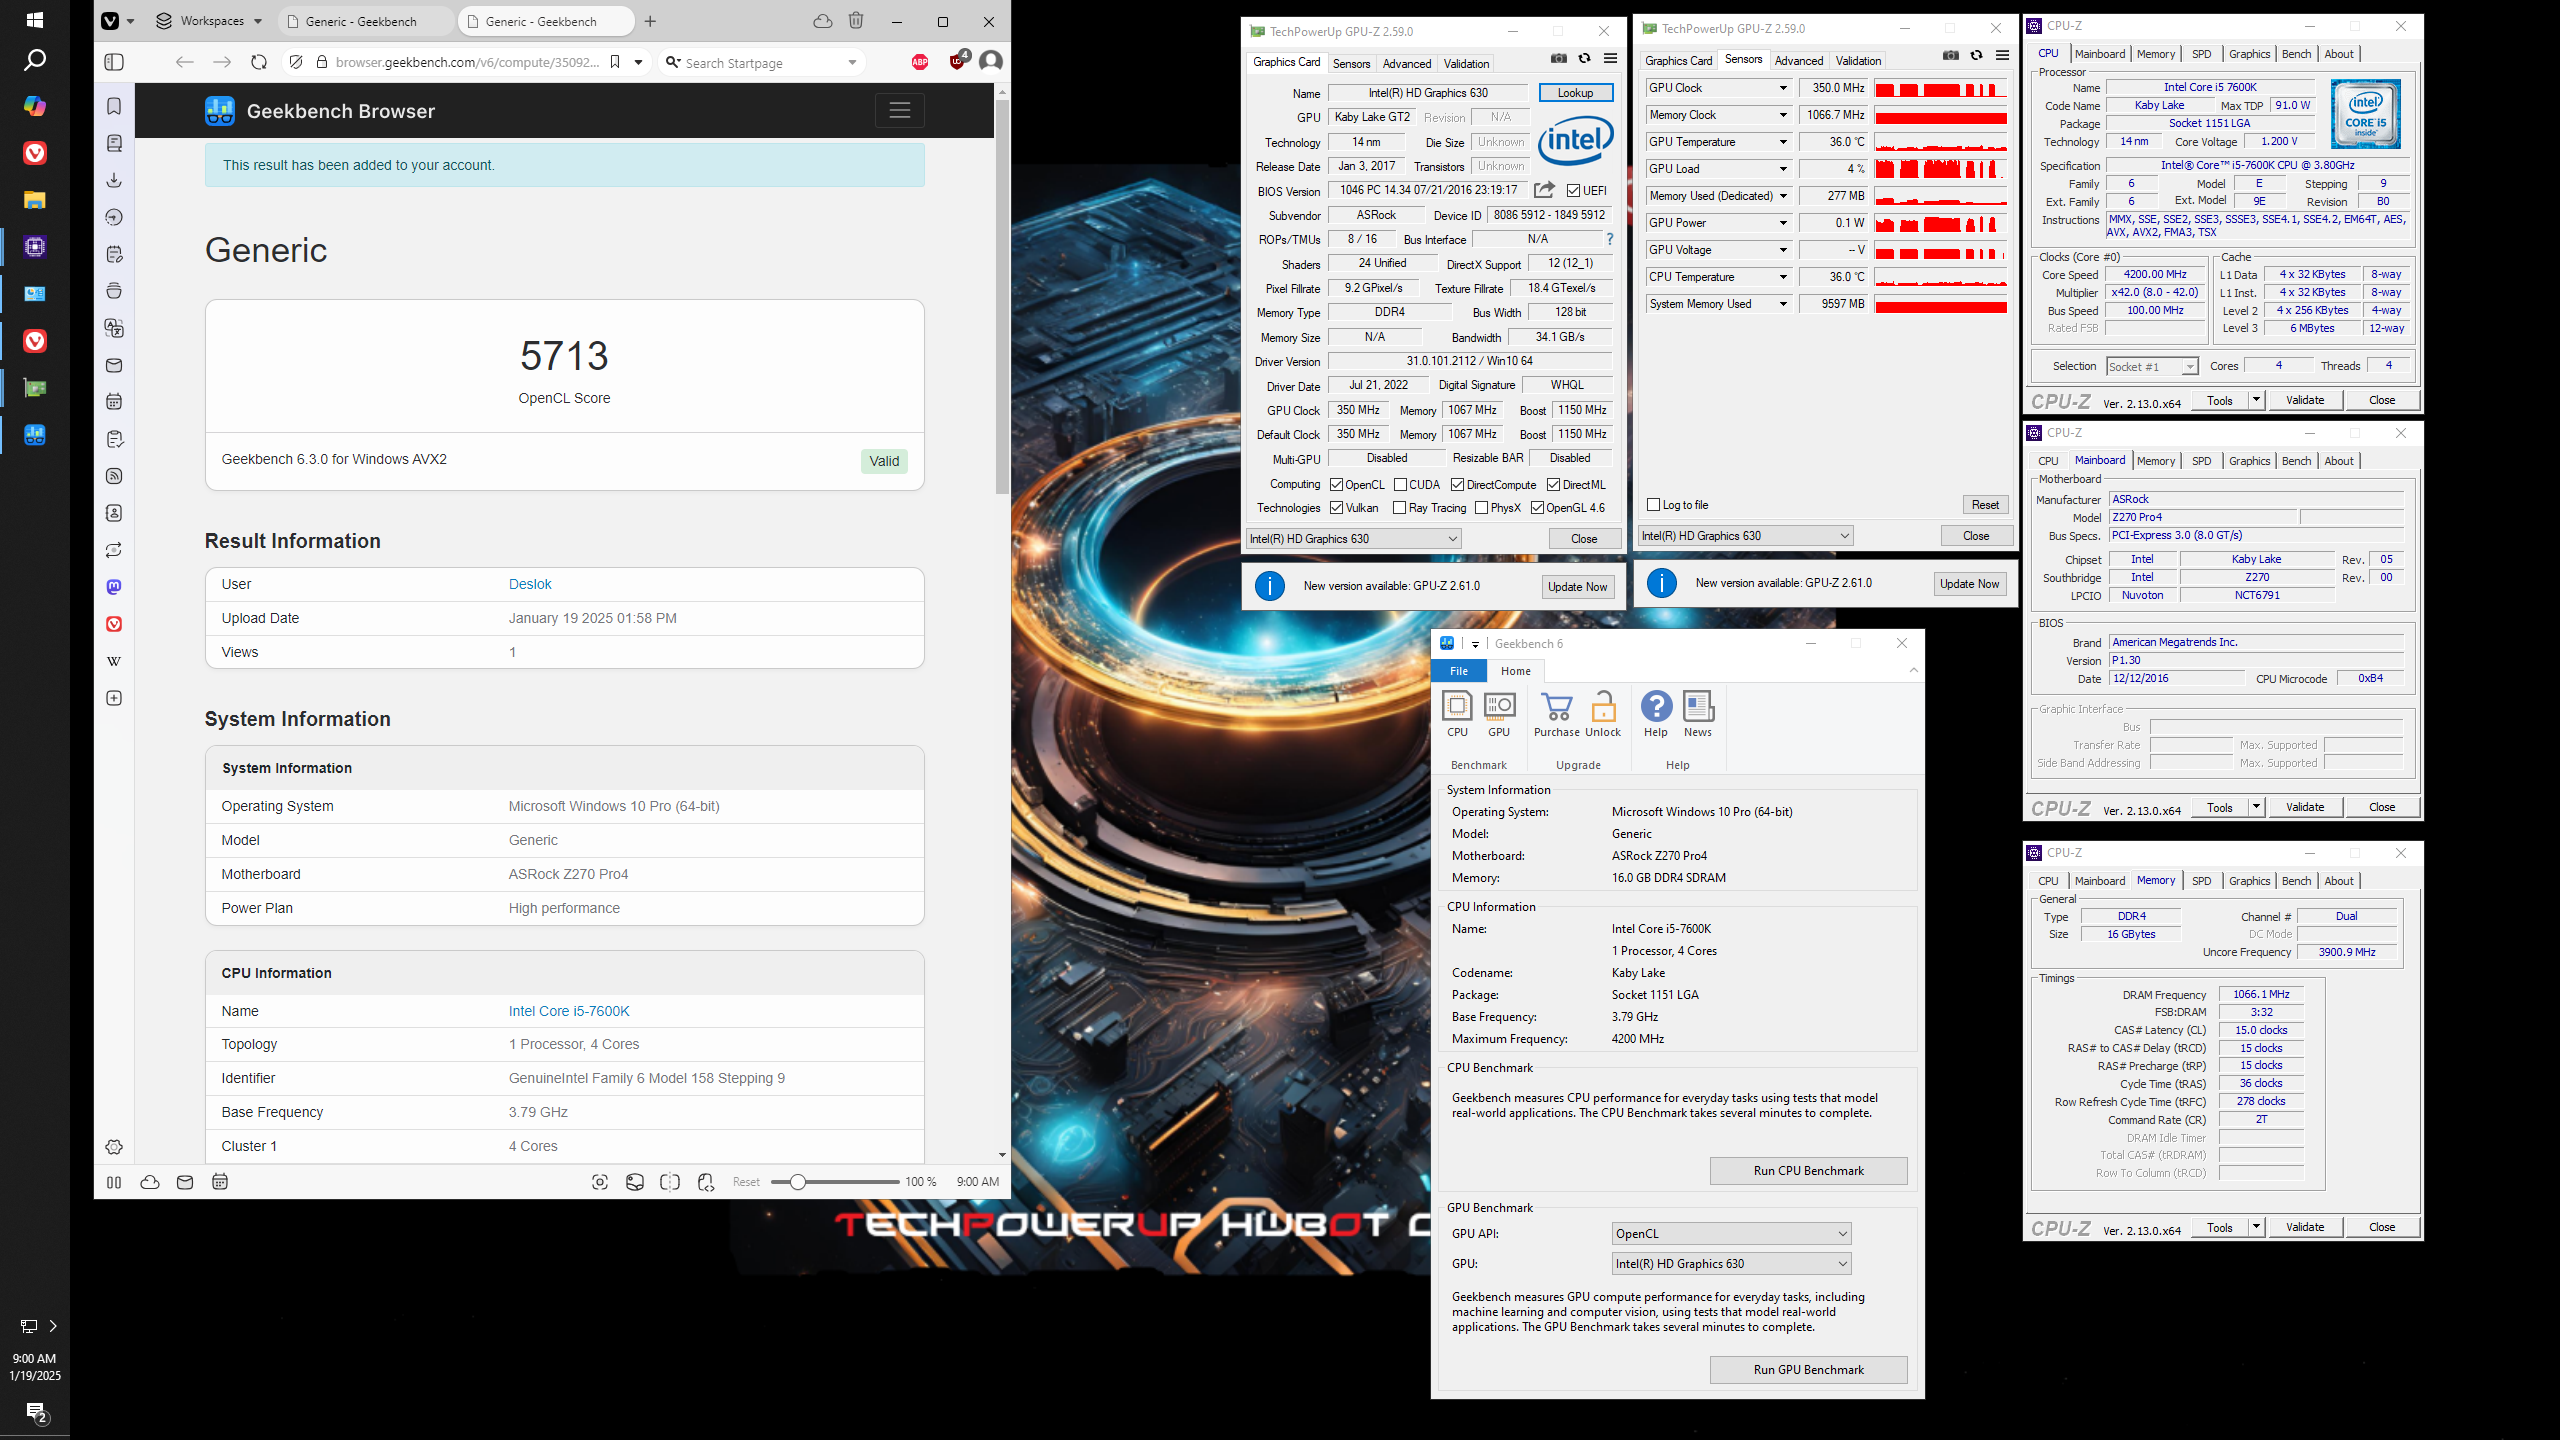Open the GPU benchmark icon in Geekbench 6

coord(1499,714)
